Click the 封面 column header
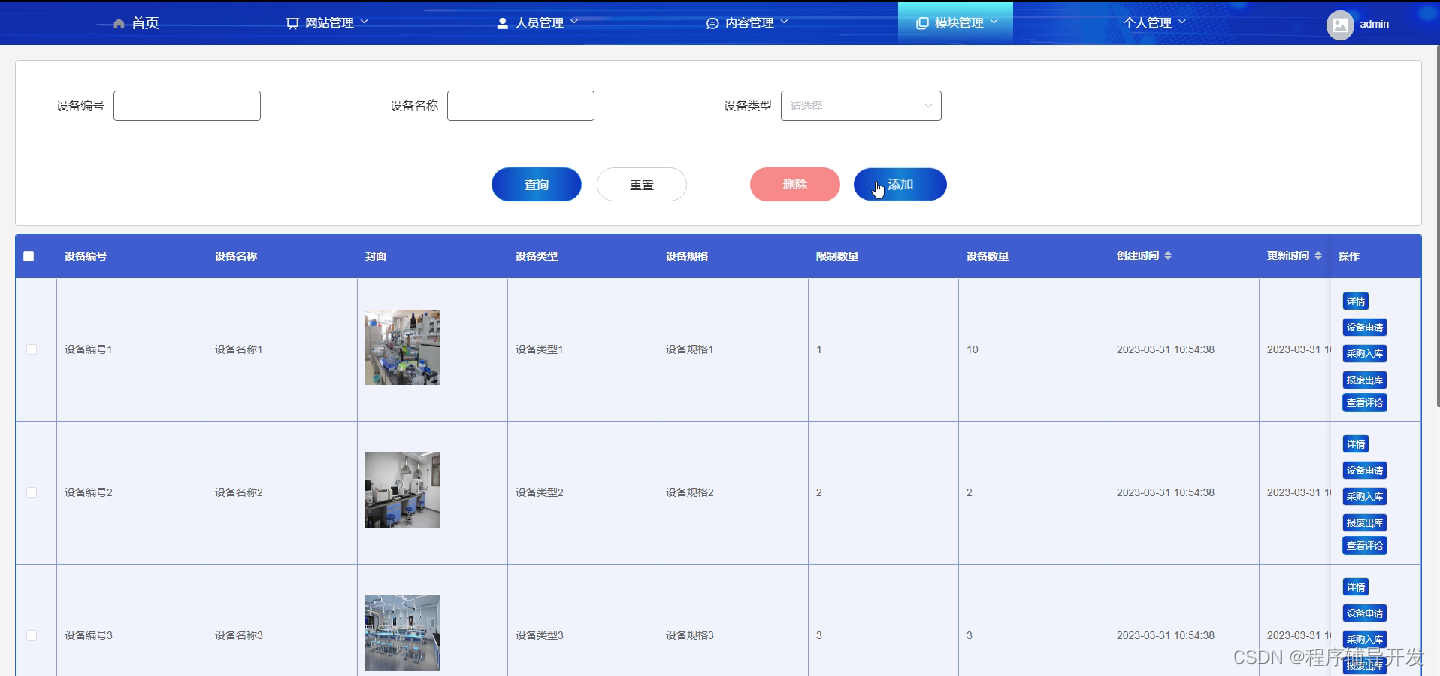This screenshot has width=1440, height=676. pyautogui.click(x=376, y=257)
